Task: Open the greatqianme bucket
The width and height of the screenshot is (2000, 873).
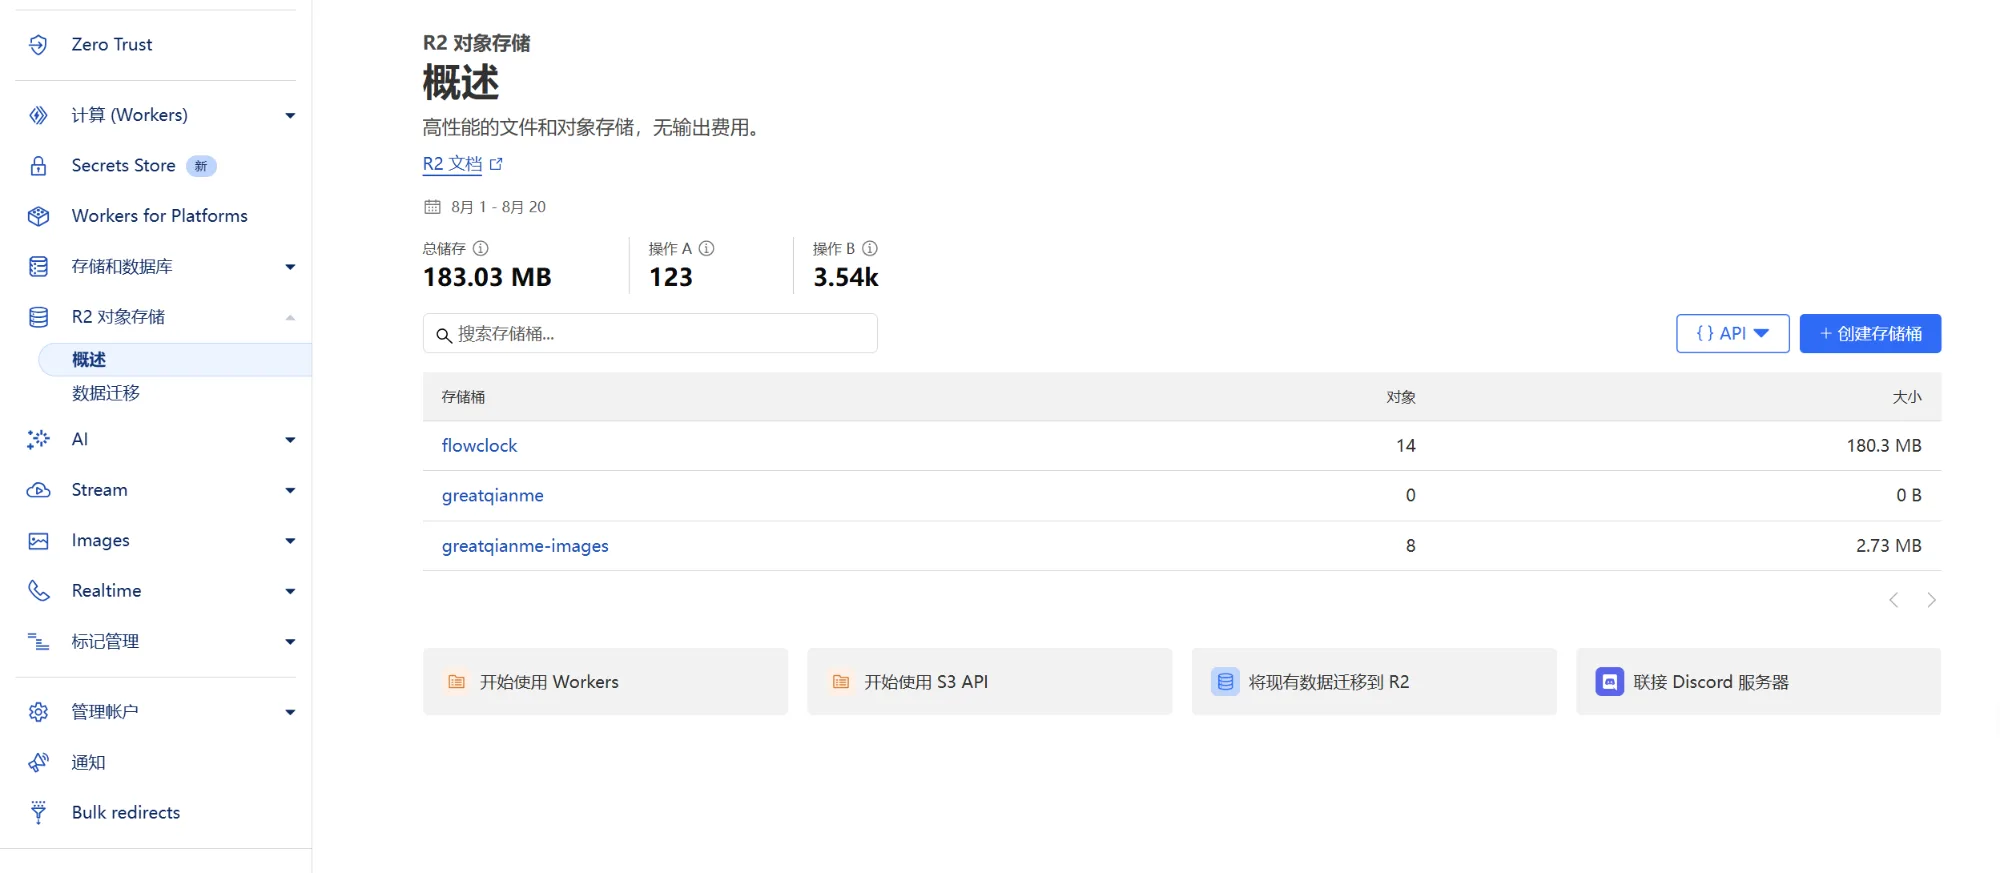Action: click(493, 496)
